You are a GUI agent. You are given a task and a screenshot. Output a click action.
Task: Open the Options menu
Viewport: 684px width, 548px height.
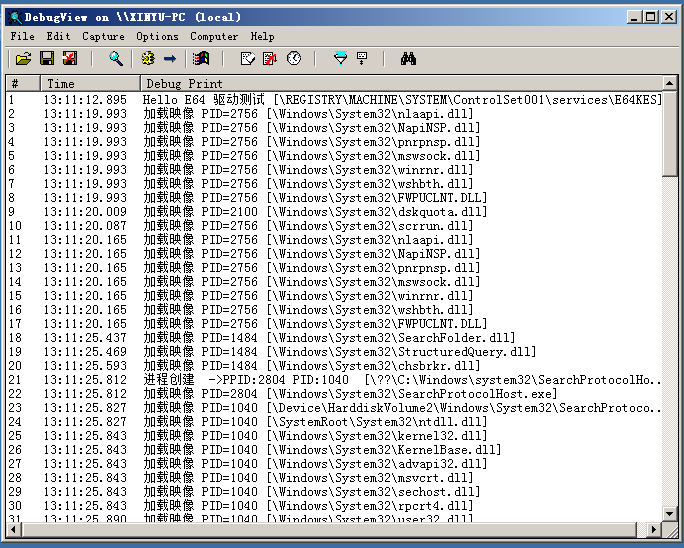(x=157, y=36)
